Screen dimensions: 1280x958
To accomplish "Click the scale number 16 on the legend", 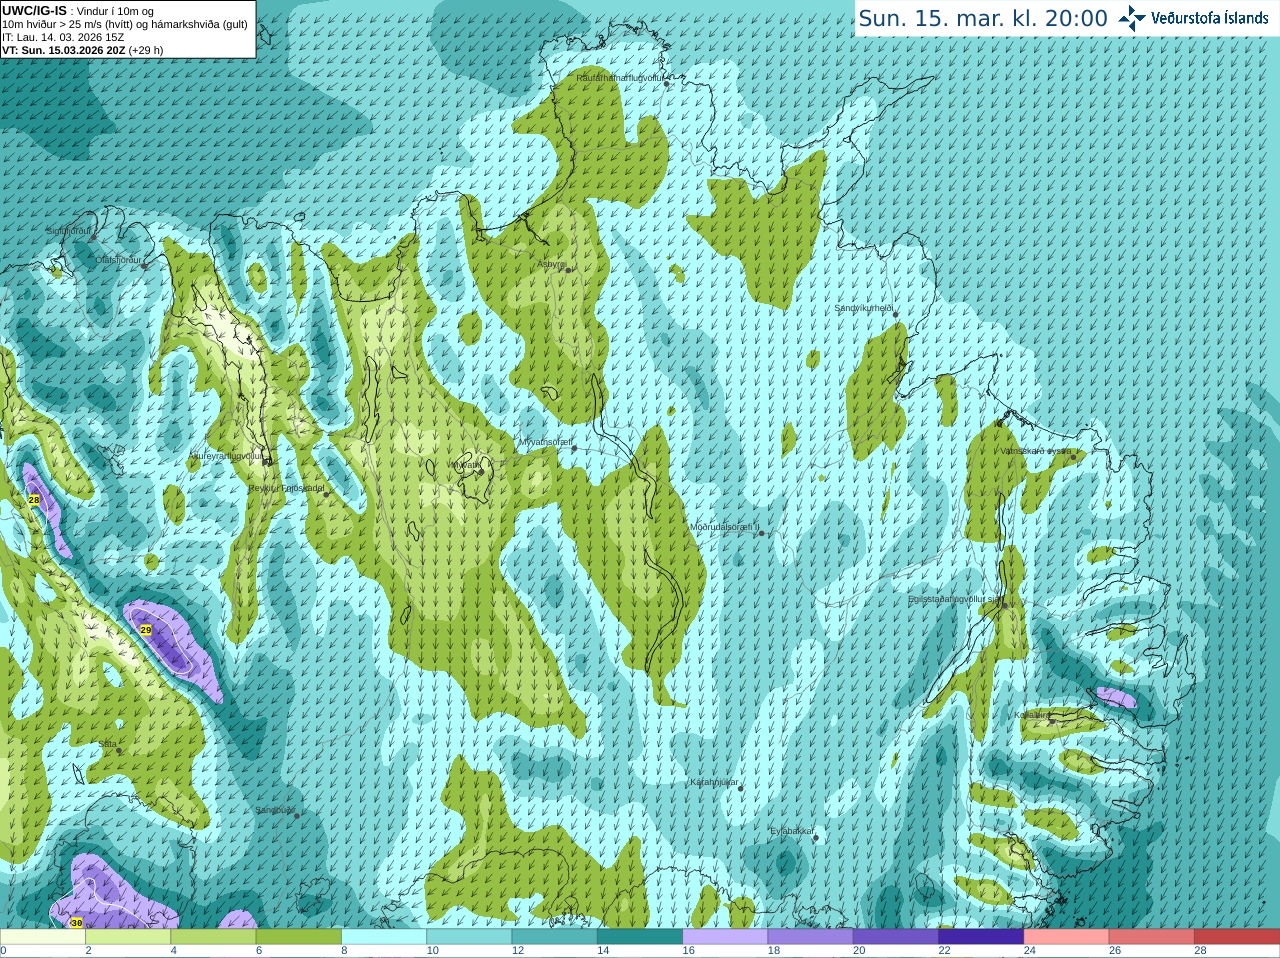I will point(689,951).
